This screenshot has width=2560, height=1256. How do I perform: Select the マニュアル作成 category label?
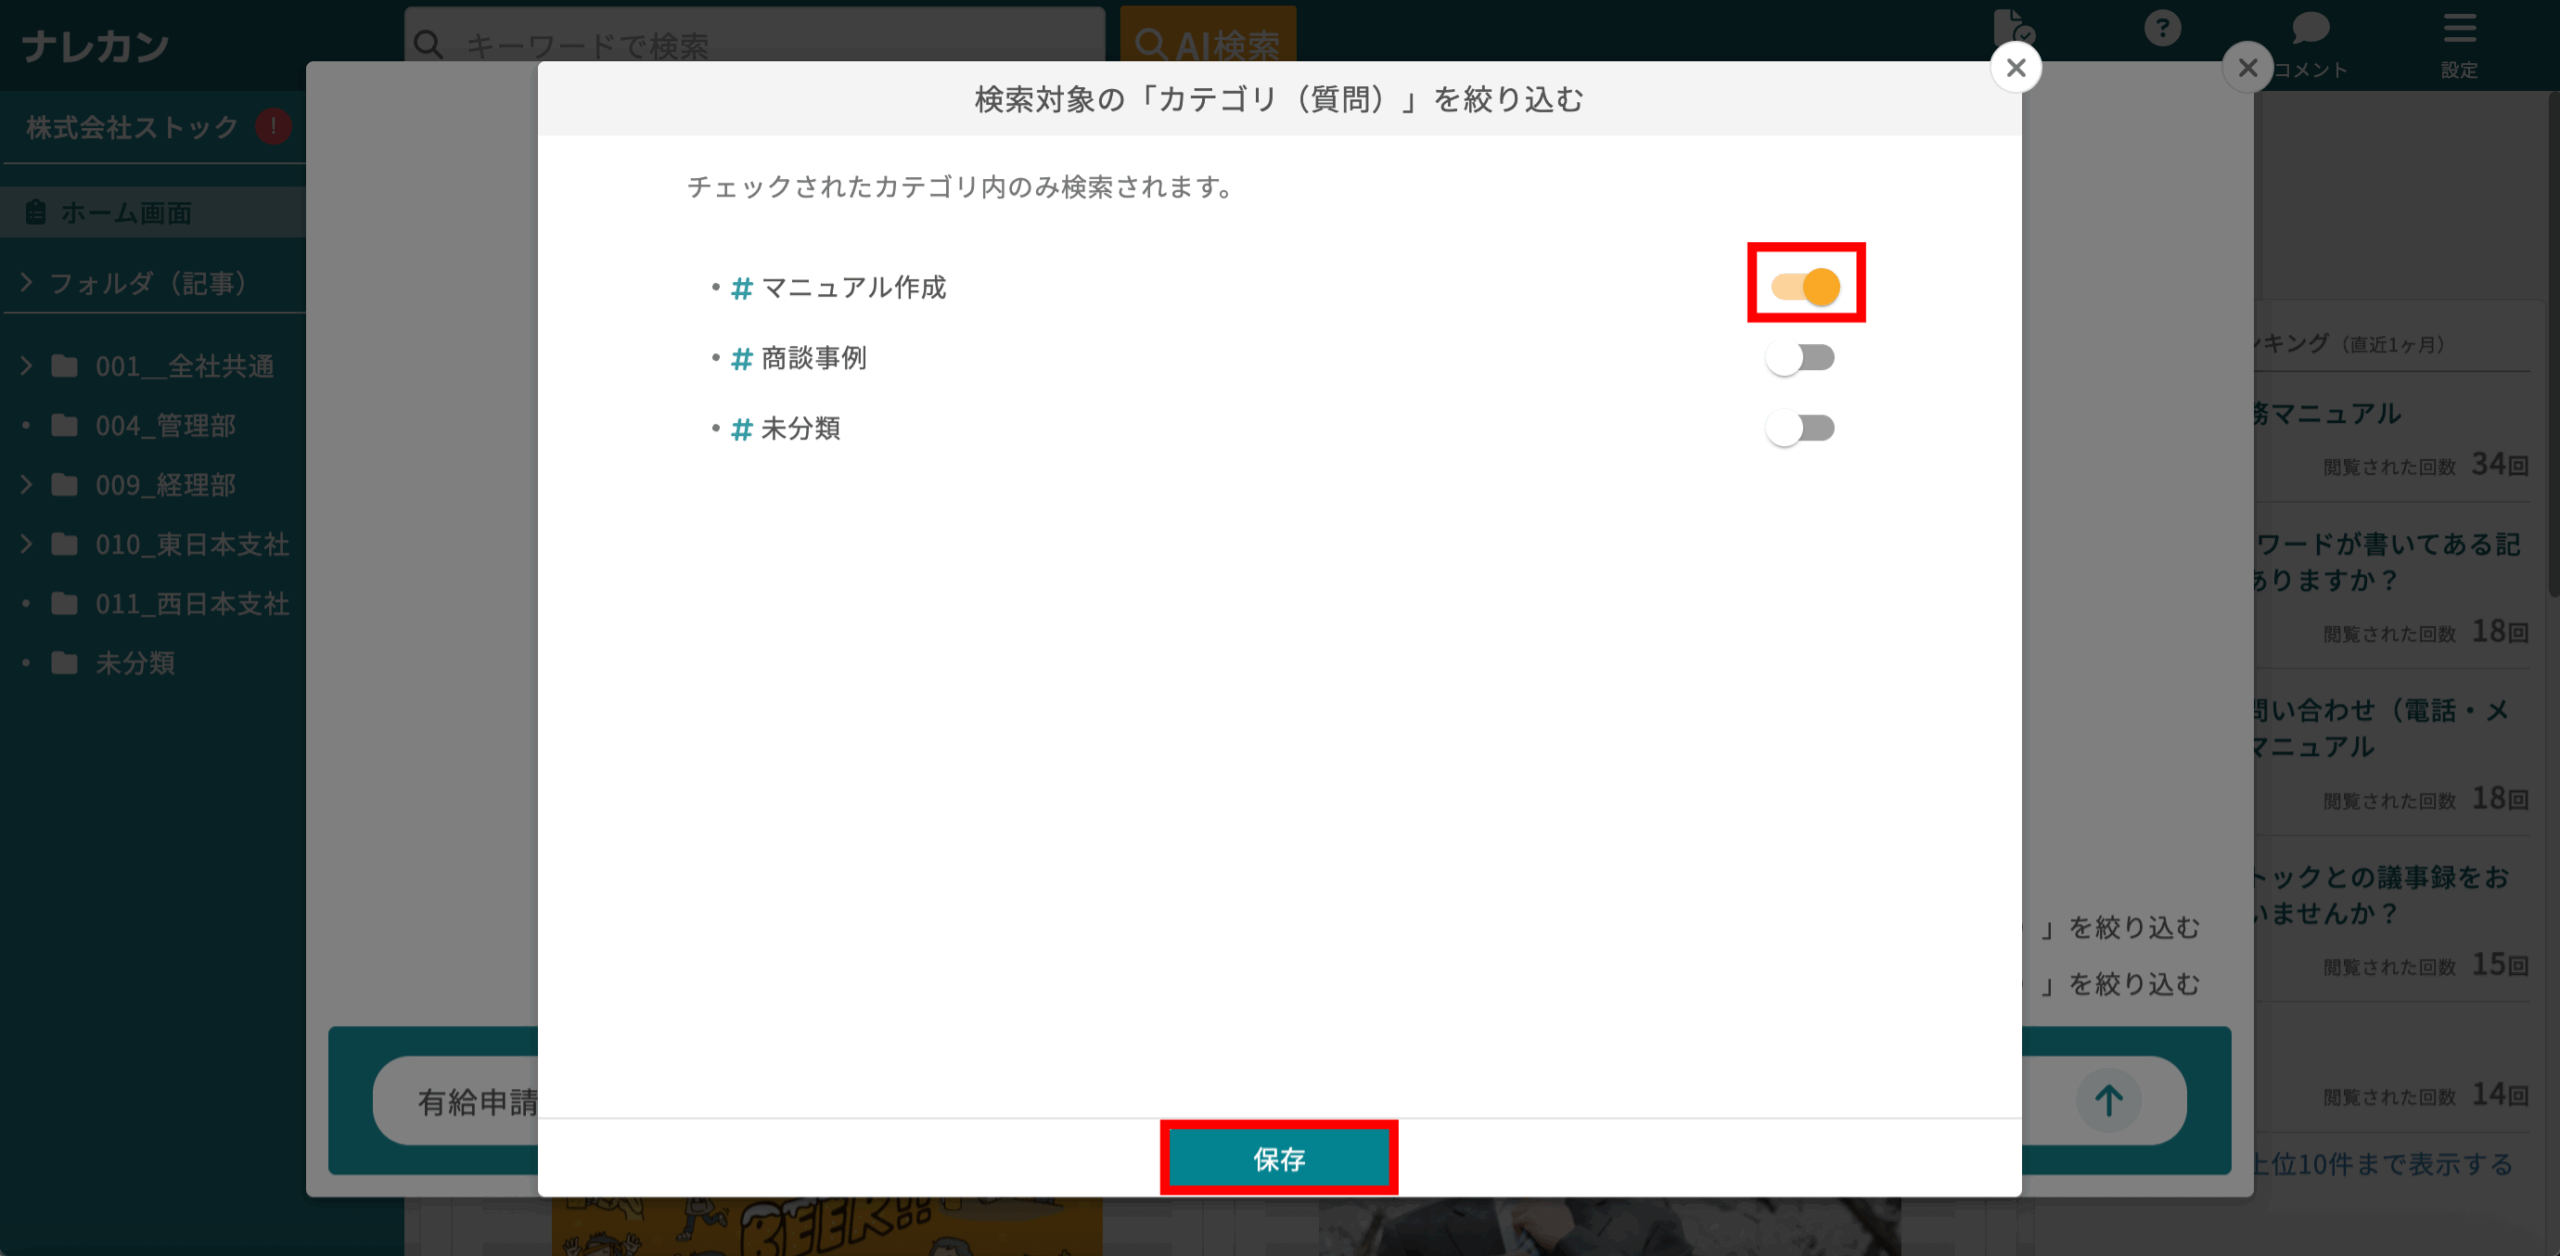(853, 288)
